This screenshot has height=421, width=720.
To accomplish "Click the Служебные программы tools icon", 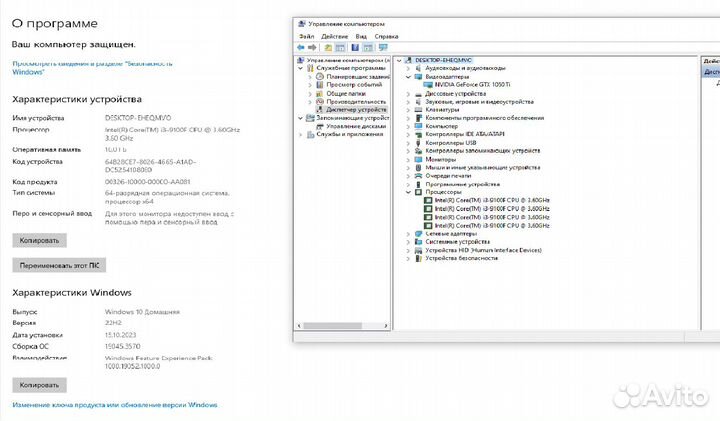I will [310, 68].
